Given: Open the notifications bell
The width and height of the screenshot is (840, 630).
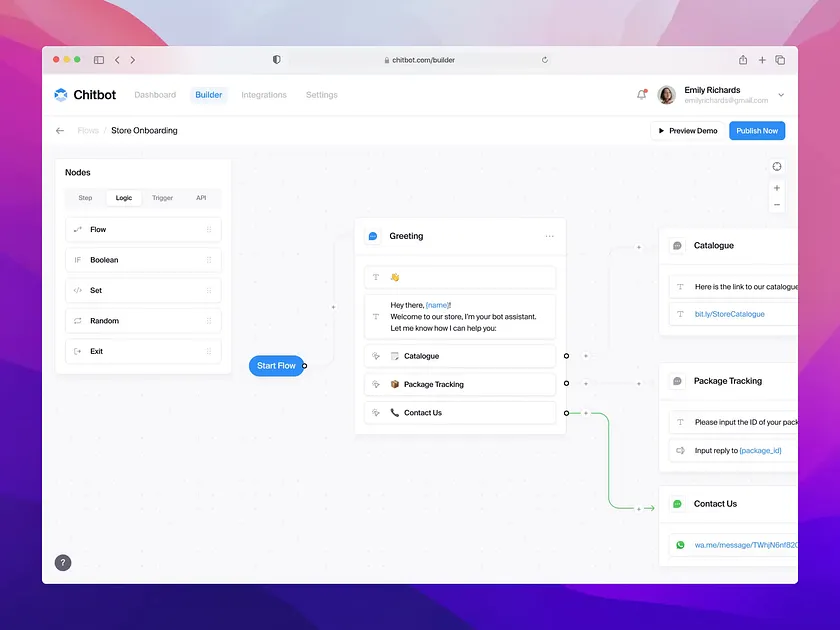Looking at the screenshot, I should [641, 93].
